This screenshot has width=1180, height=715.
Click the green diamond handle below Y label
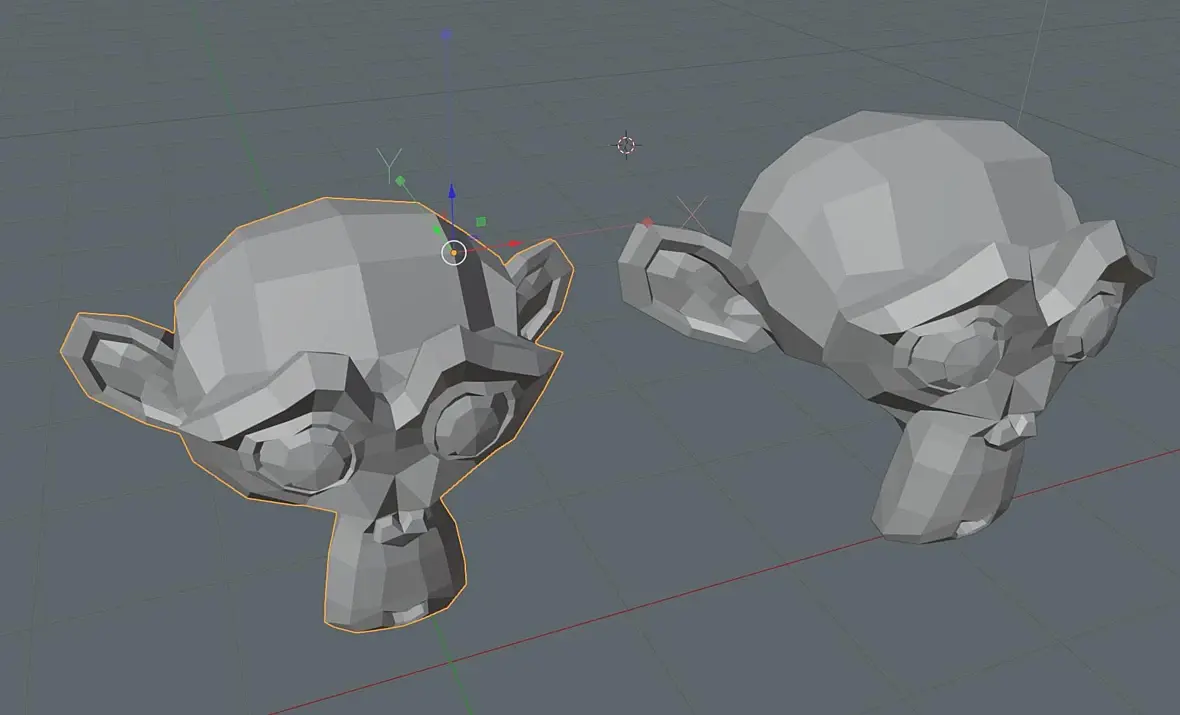point(400,181)
